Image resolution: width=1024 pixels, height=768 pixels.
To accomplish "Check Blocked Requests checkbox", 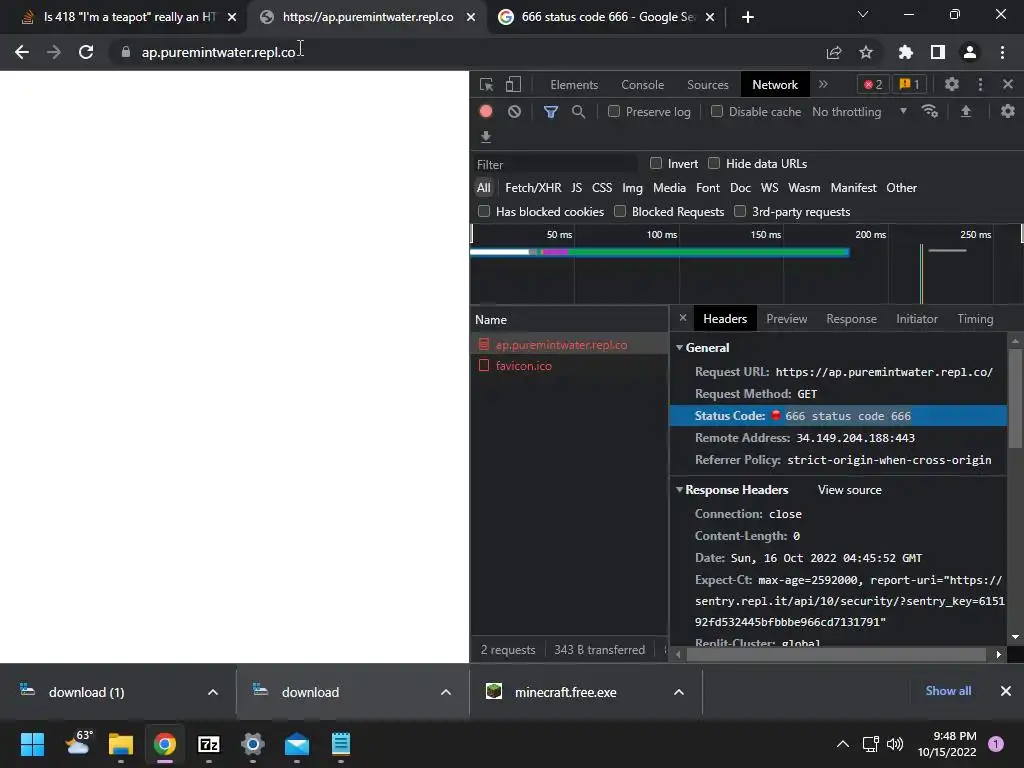I will [620, 211].
